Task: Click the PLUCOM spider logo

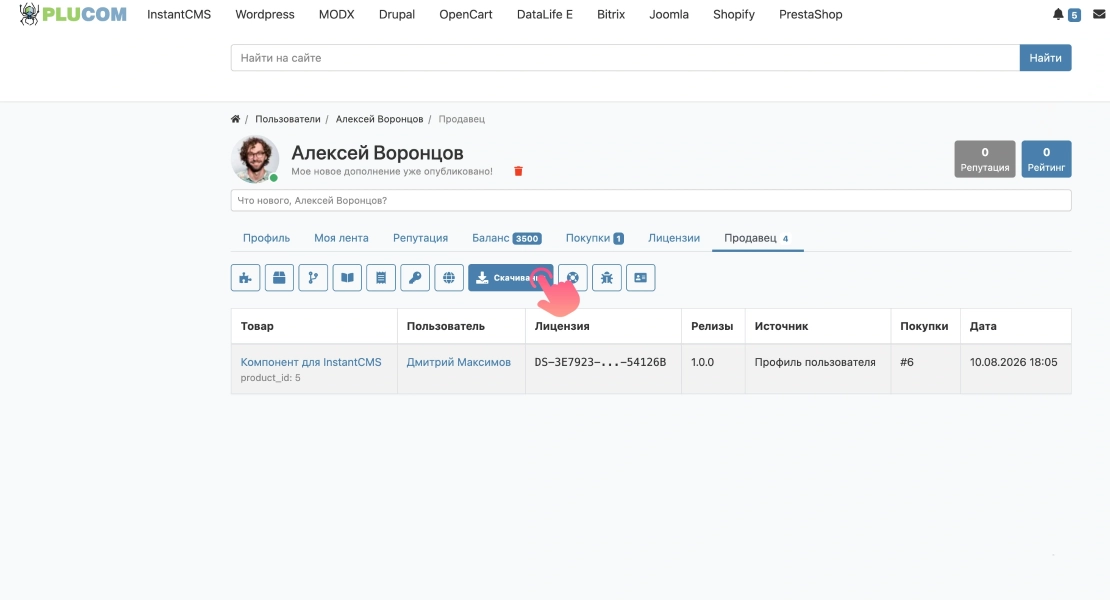Action: click(x=73, y=14)
